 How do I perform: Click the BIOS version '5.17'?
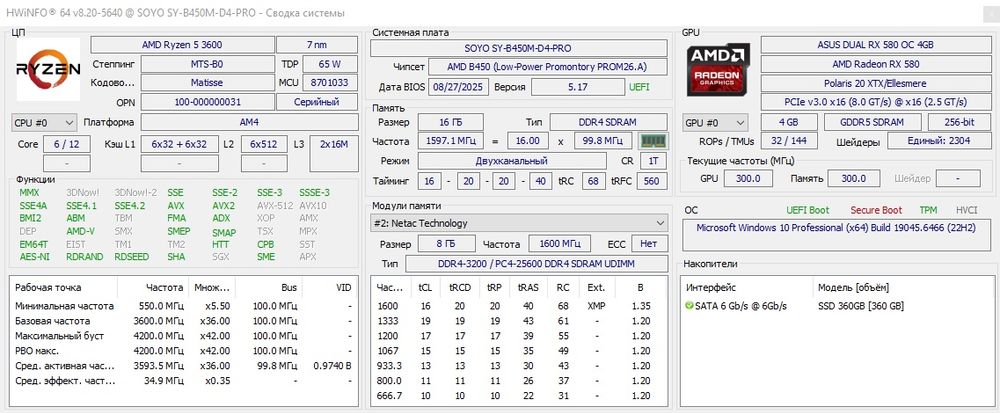click(578, 87)
